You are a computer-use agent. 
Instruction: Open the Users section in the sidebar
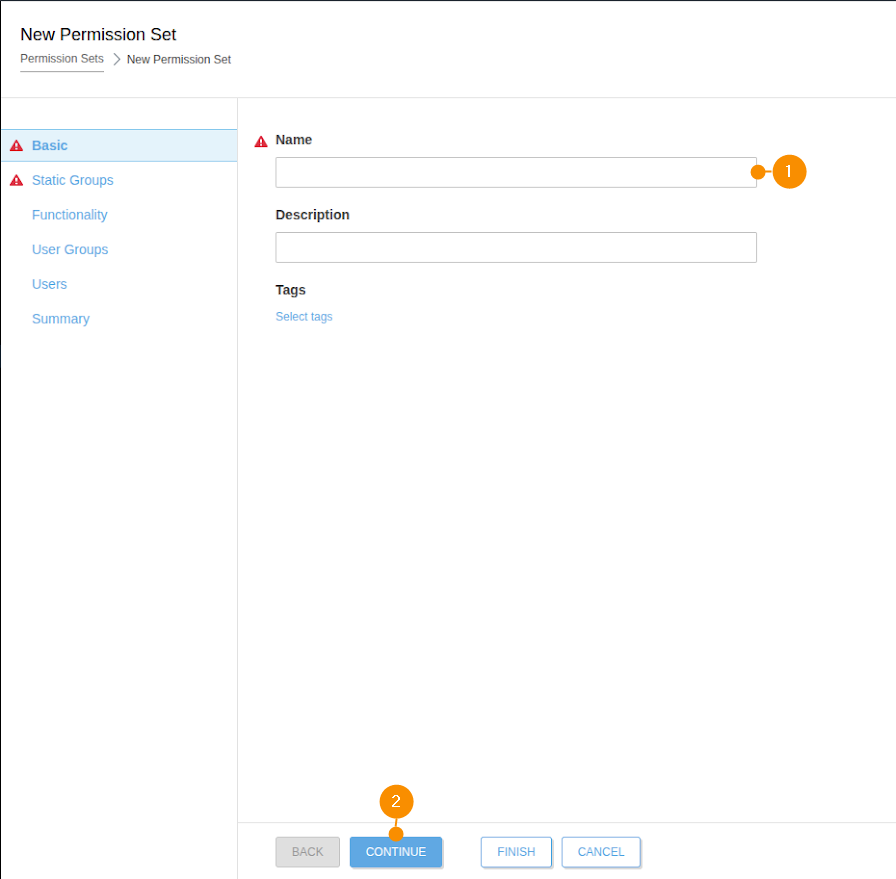pos(49,284)
